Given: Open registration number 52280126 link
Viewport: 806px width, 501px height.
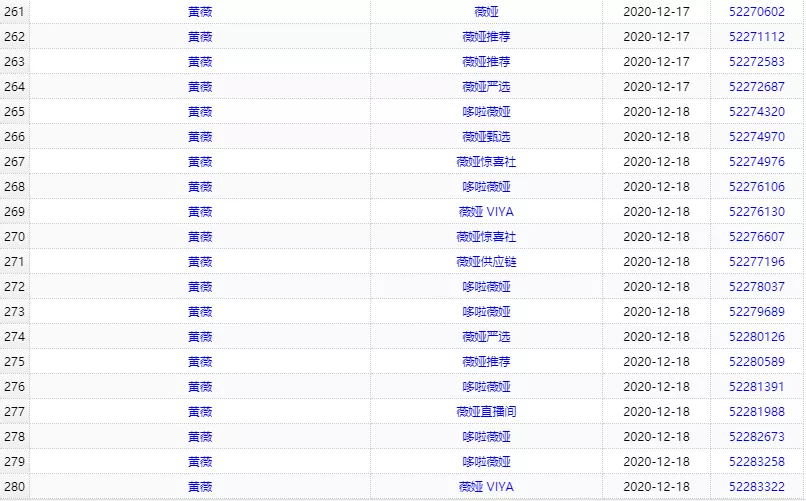Looking at the screenshot, I should (x=757, y=337).
